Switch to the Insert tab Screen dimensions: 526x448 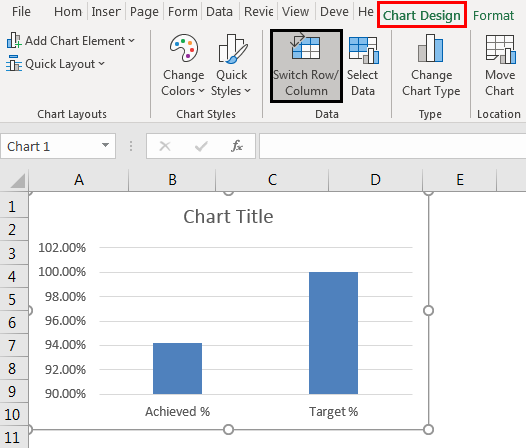pos(106,12)
